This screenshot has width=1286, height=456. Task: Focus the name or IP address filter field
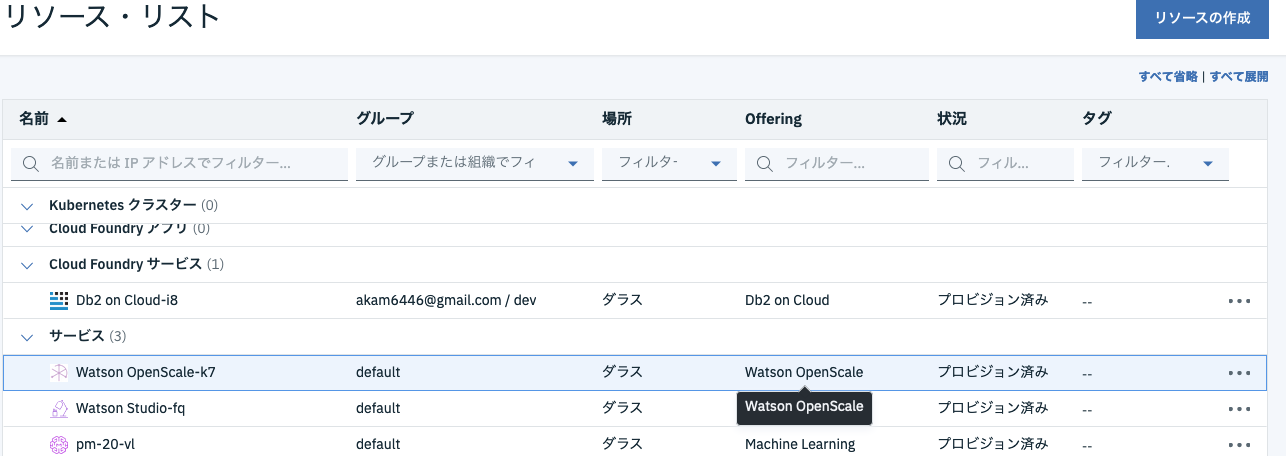click(179, 163)
